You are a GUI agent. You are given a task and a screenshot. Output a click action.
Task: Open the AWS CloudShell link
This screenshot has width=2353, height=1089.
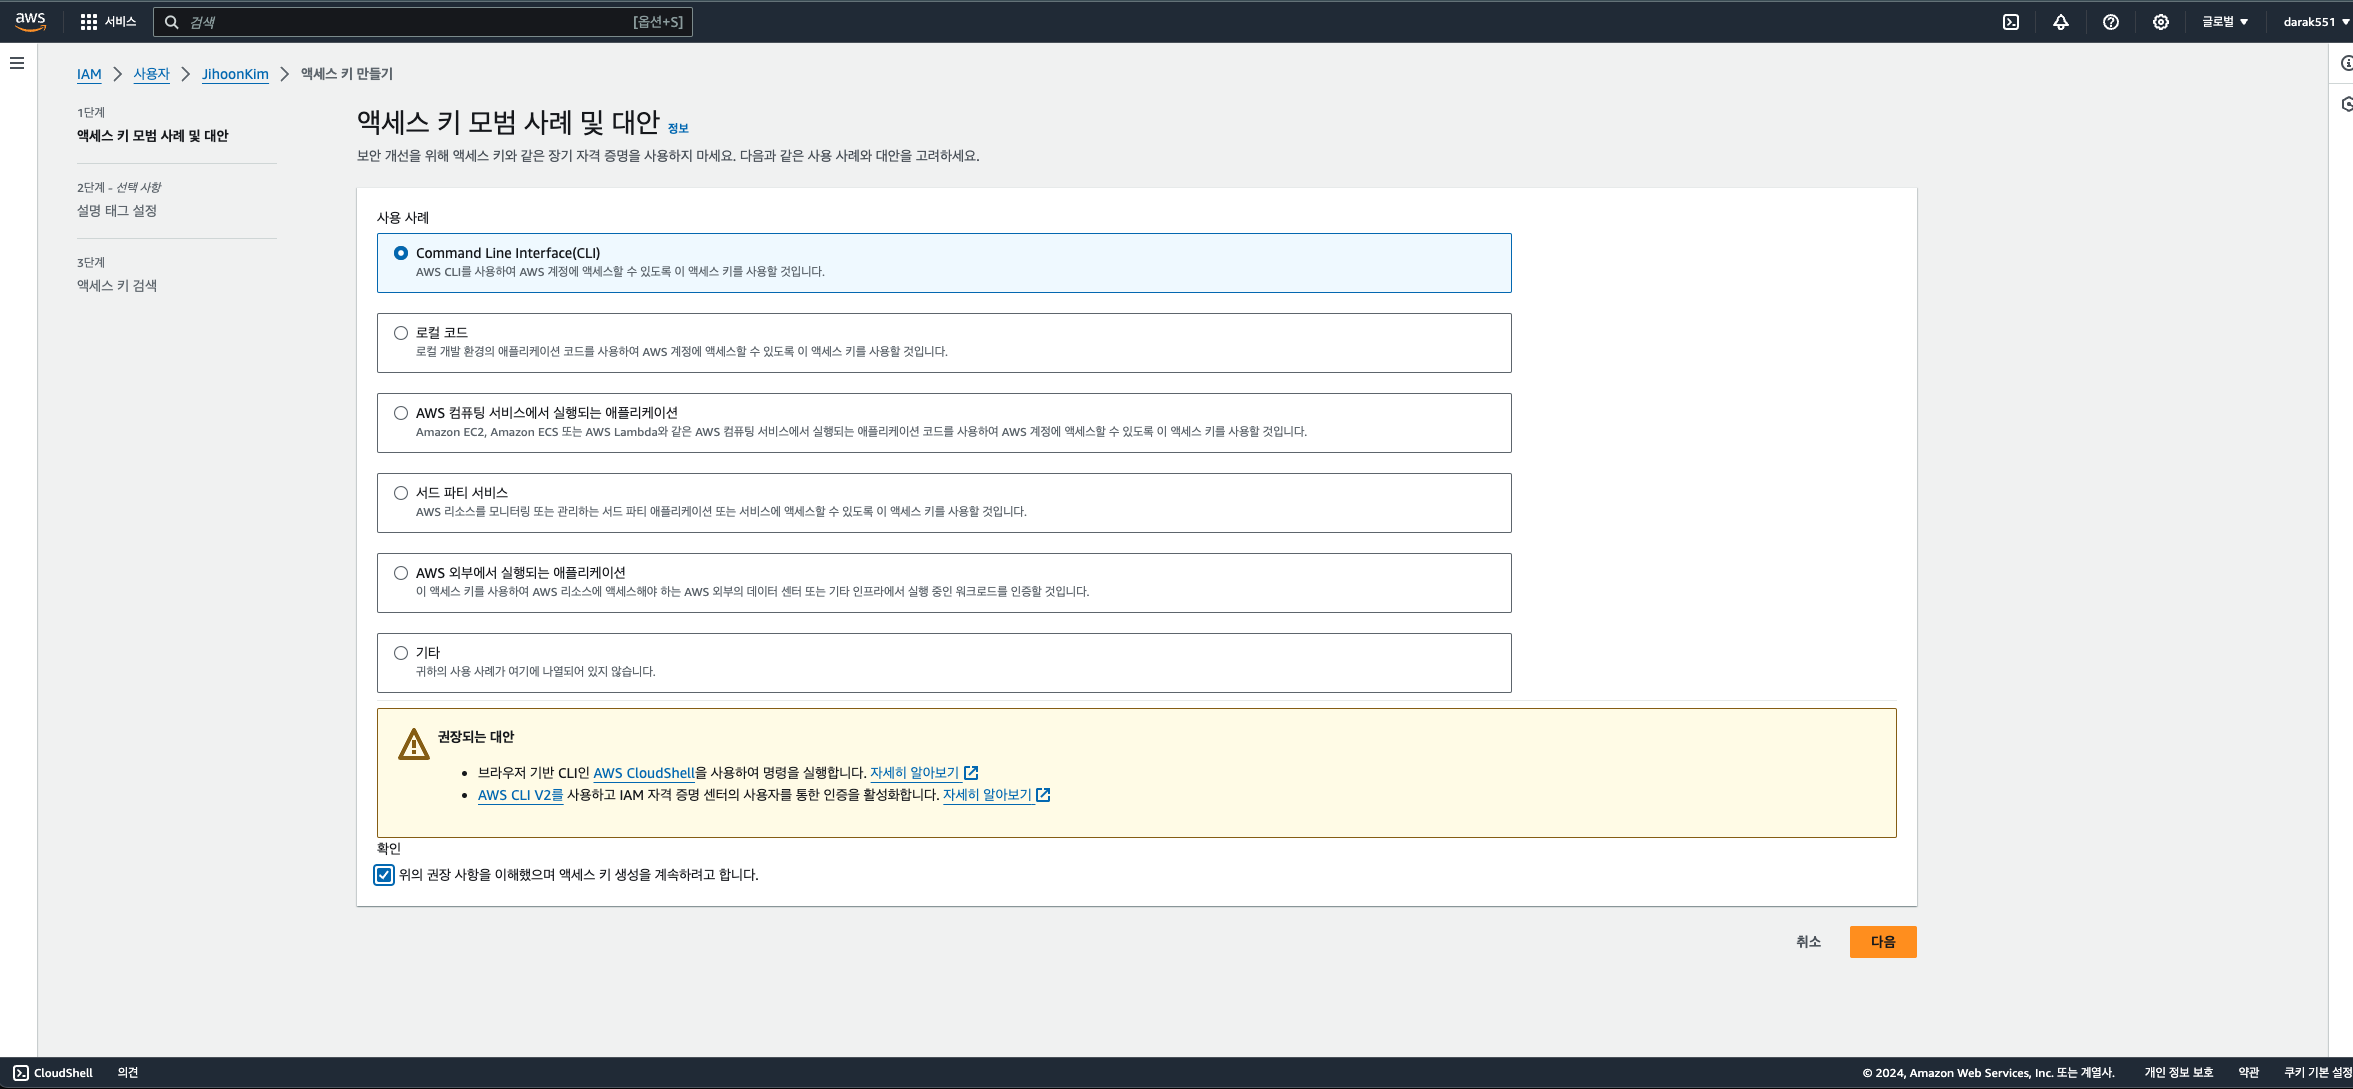(644, 773)
